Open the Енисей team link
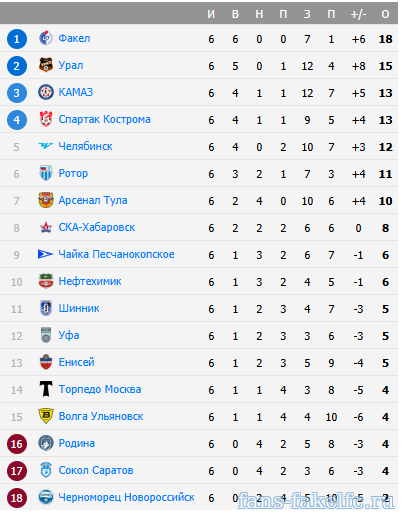The height and width of the screenshot is (519, 405). [77, 362]
